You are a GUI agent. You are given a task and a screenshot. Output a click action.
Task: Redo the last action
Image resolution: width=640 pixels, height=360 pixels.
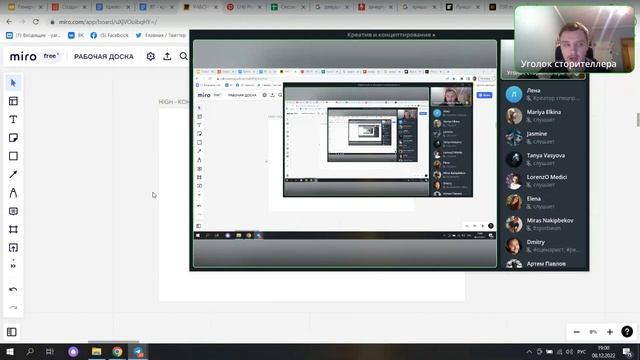coord(13,308)
